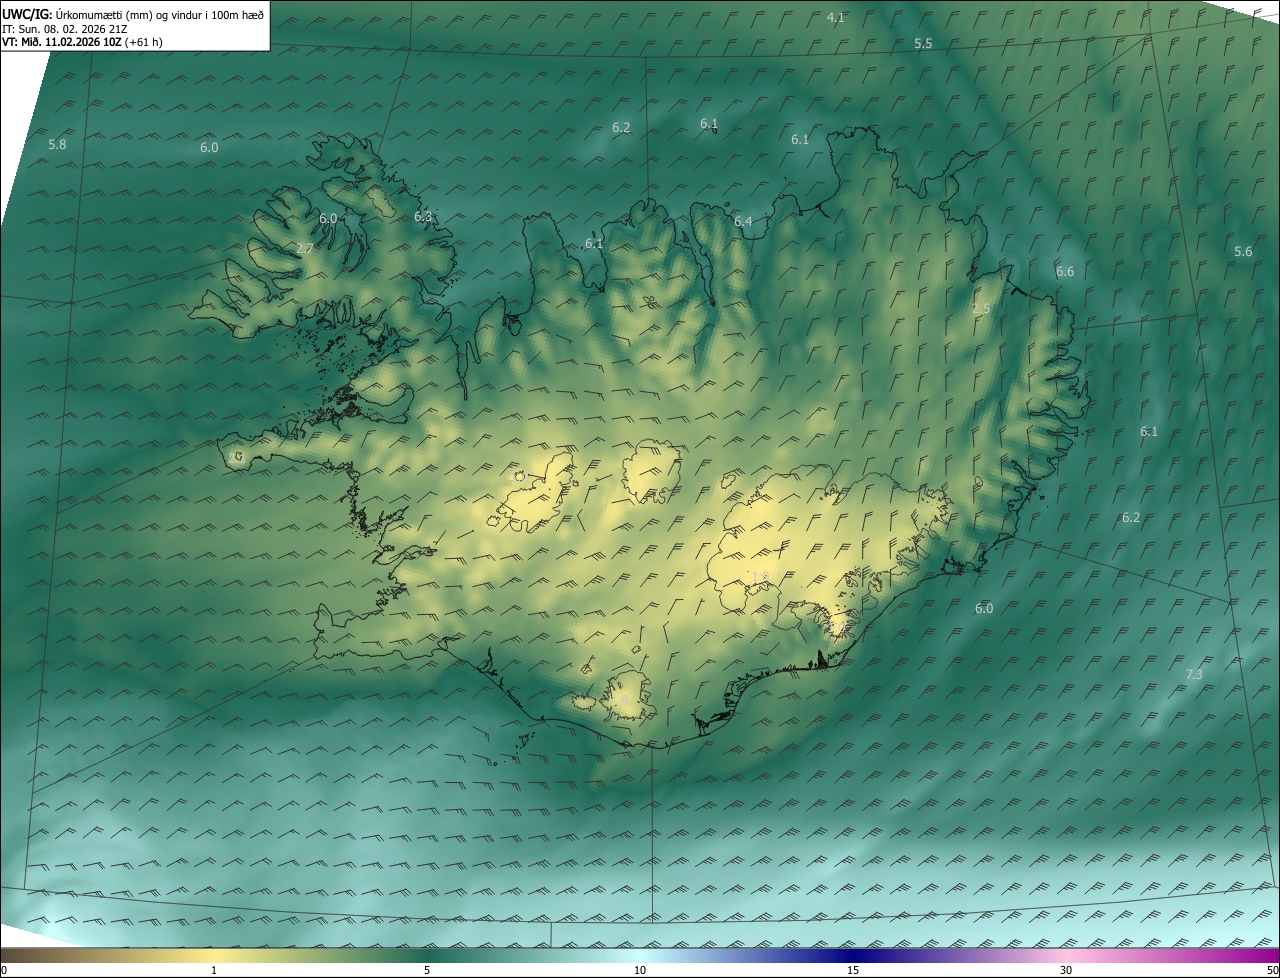Viewport: 1280px width, 978px height.
Task: Select the 5.5 value label
Action: coord(923,44)
